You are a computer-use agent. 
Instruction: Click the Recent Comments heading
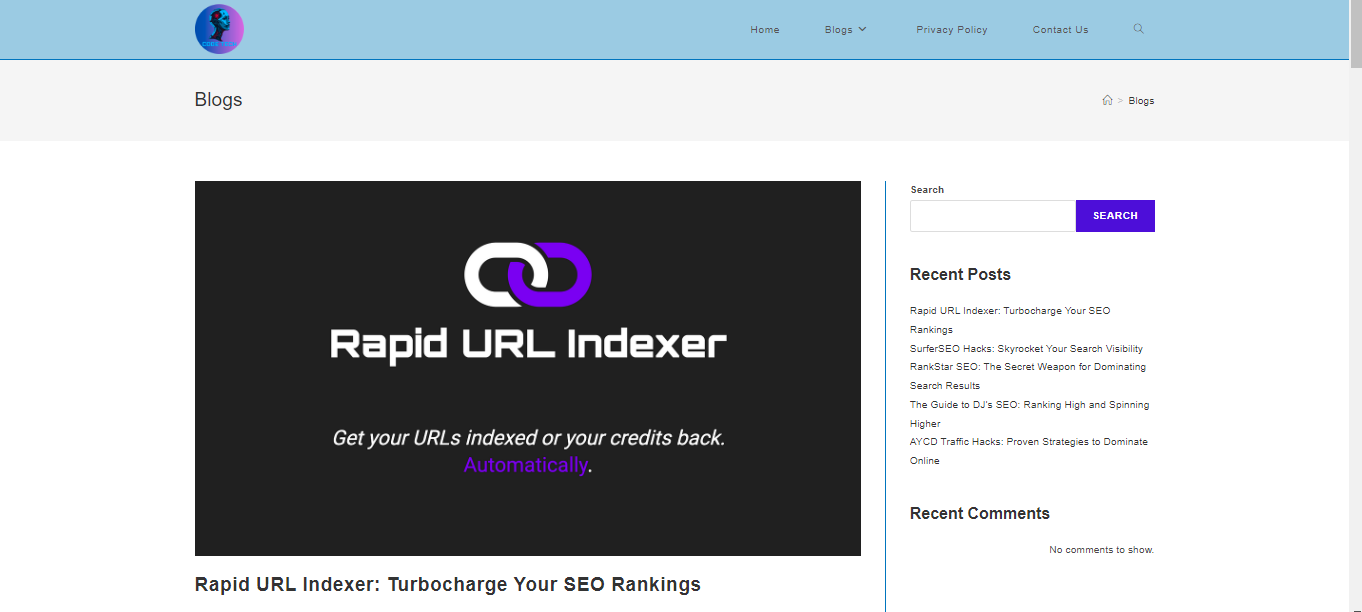980,514
